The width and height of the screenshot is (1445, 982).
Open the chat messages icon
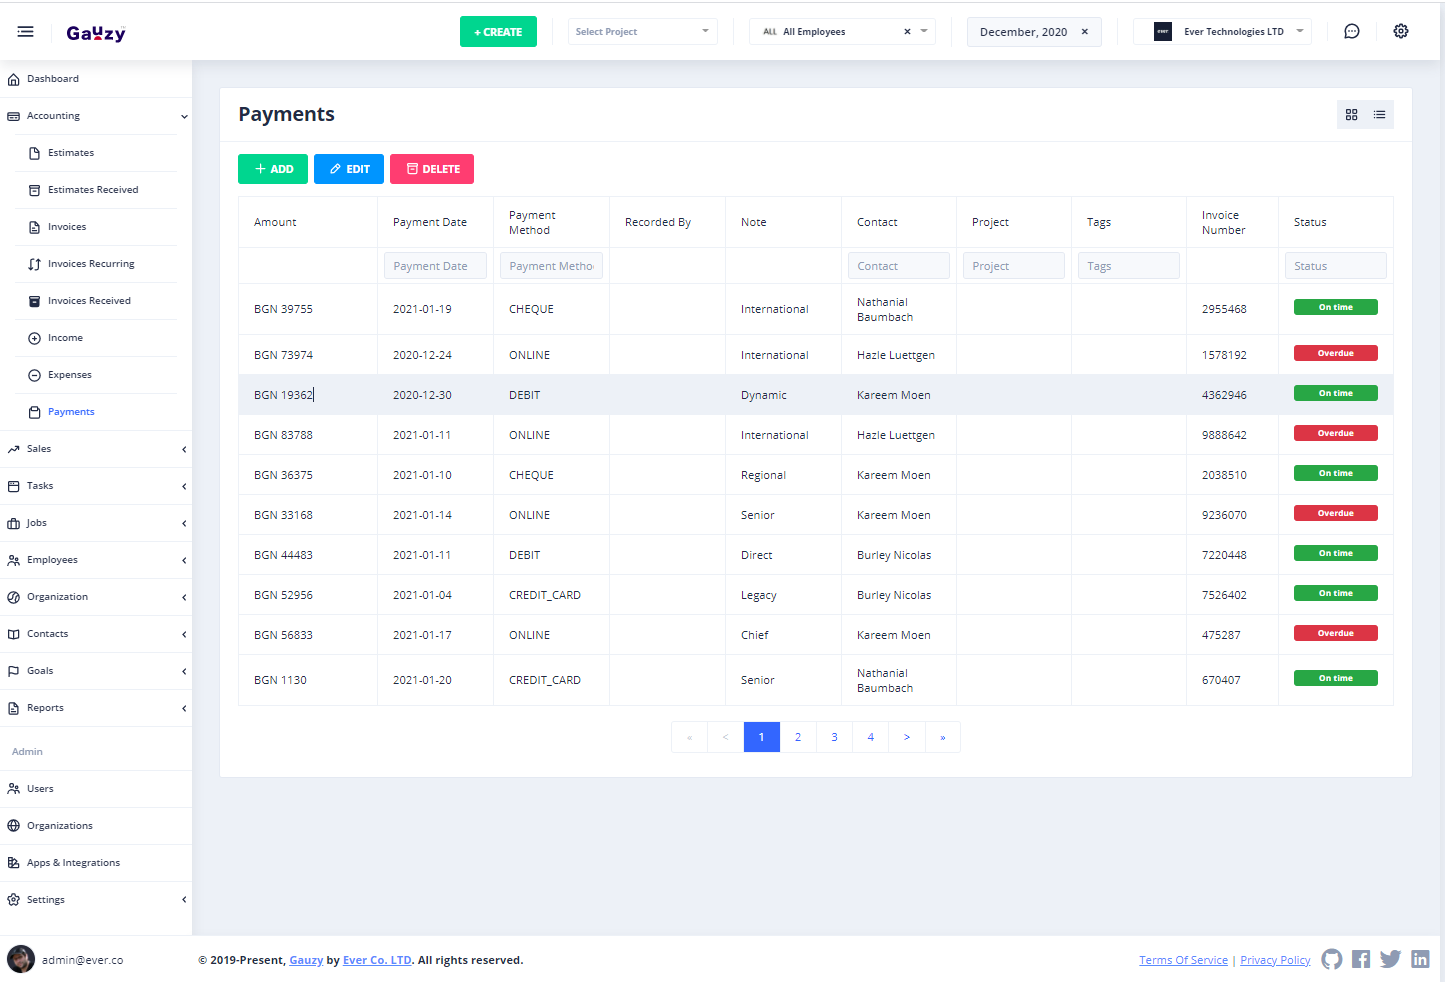pyautogui.click(x=1351, y=32)
